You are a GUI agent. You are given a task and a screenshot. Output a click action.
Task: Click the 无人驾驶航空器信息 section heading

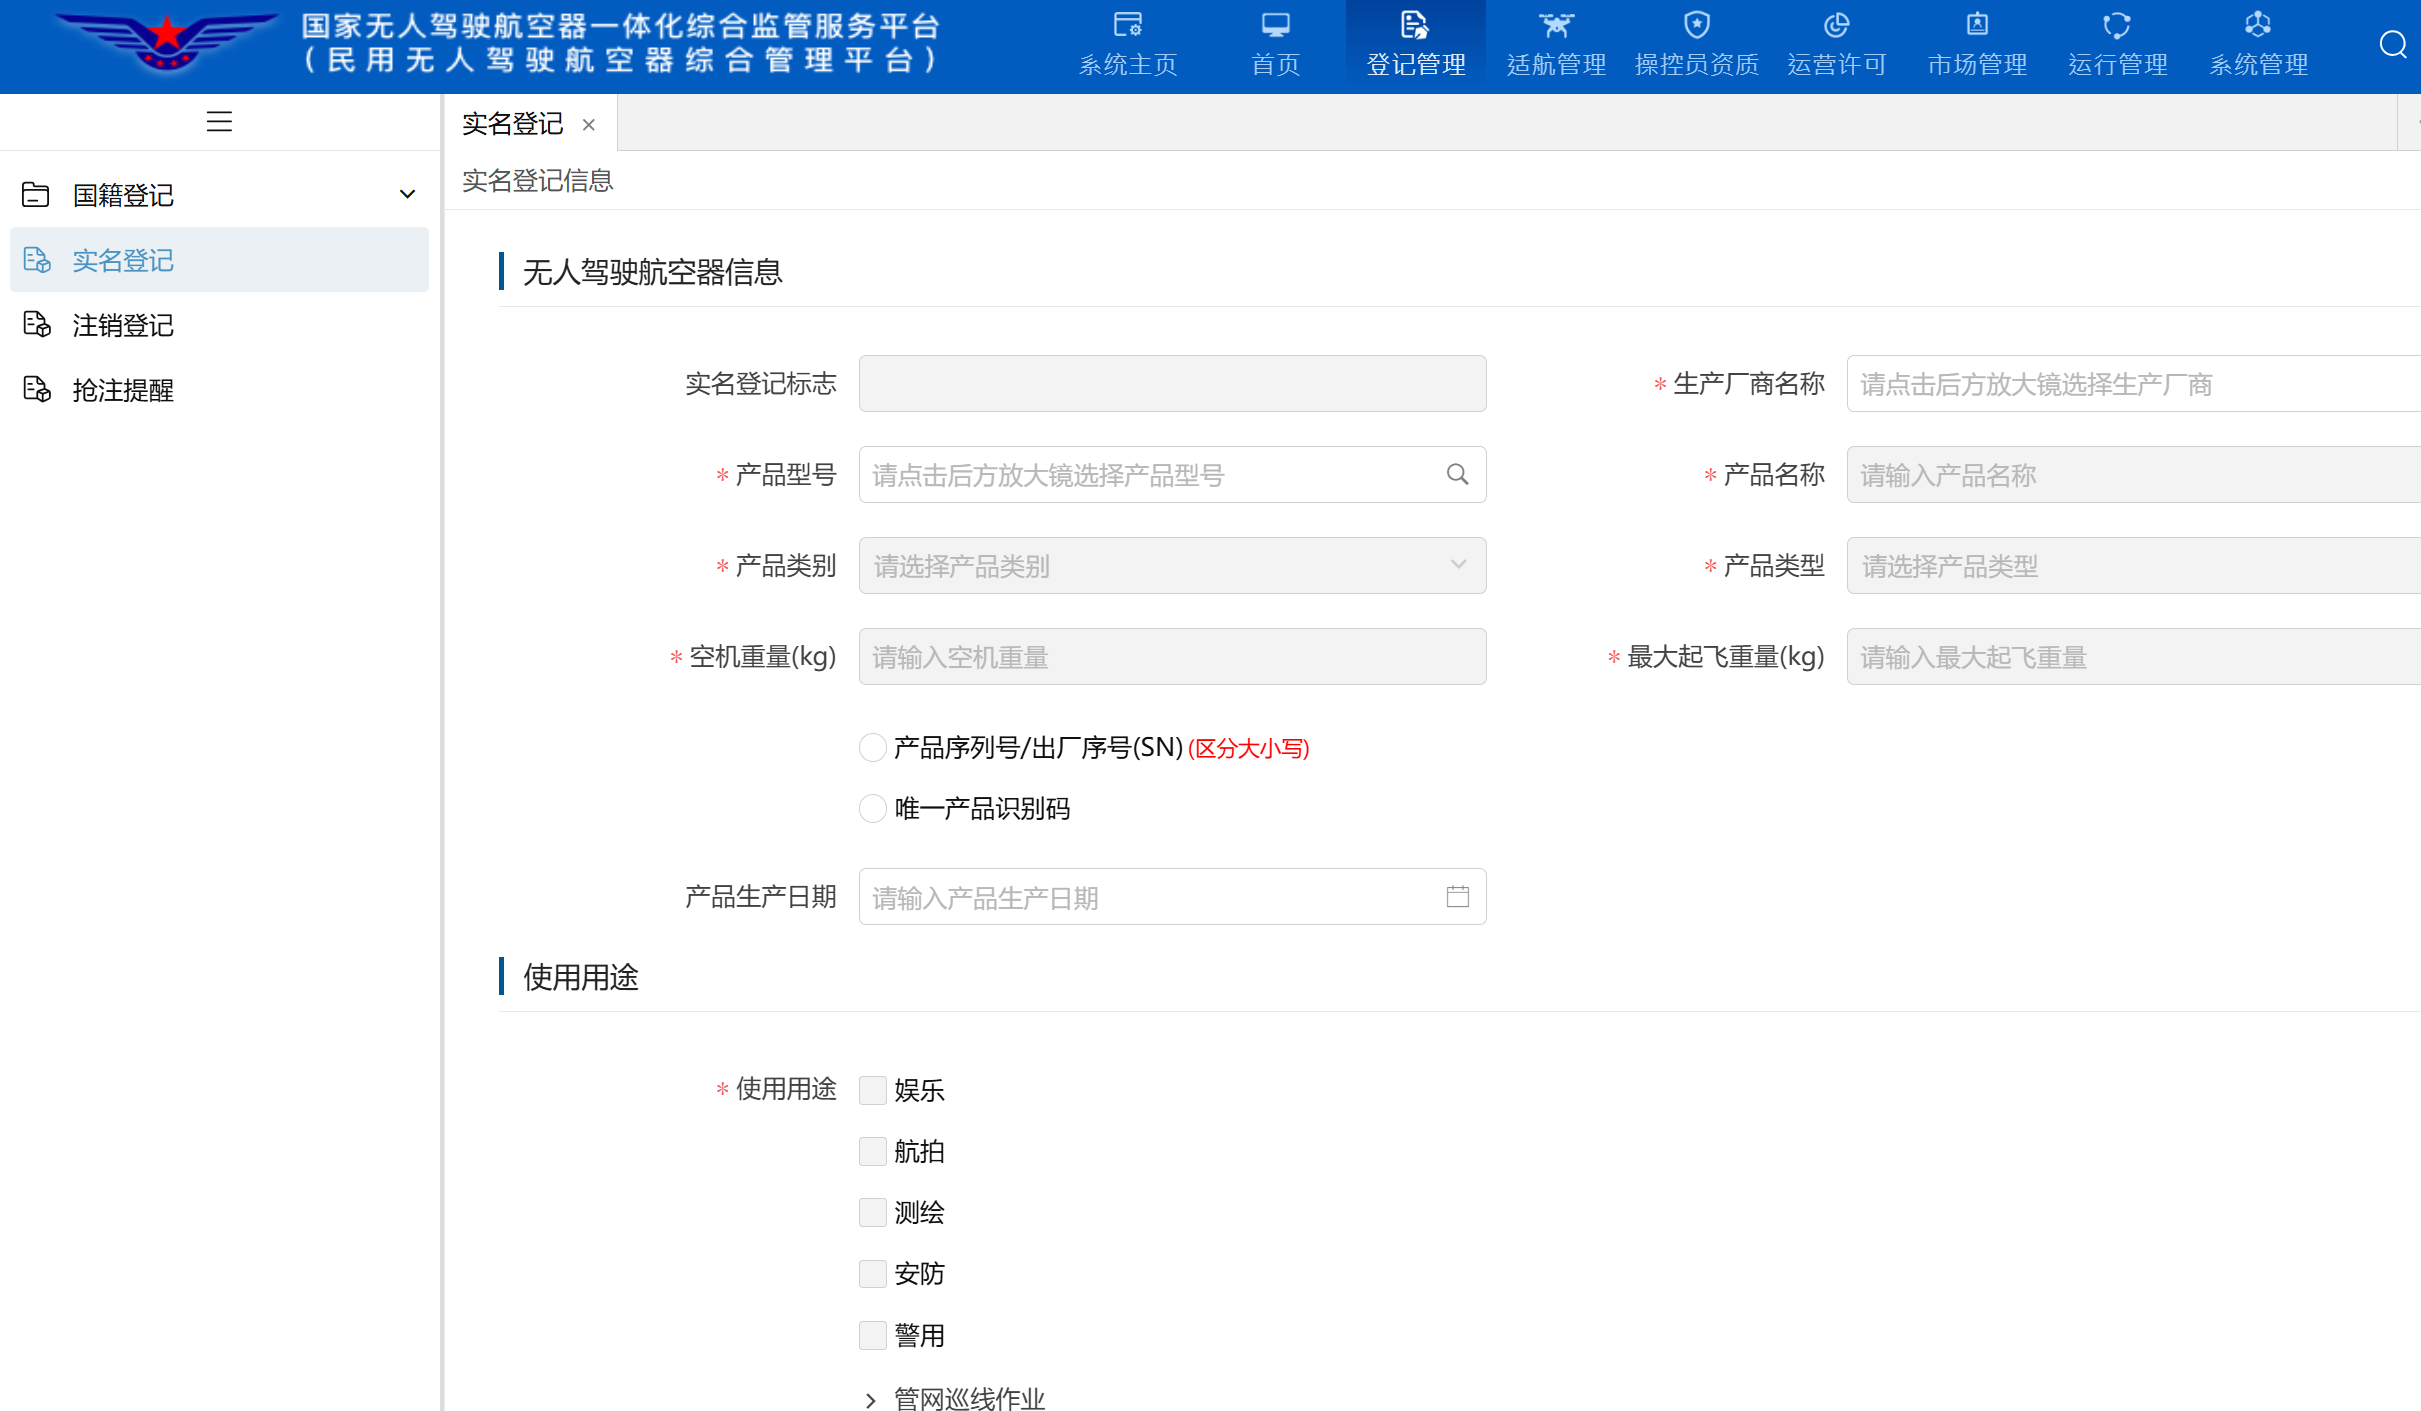coord(652,272)
